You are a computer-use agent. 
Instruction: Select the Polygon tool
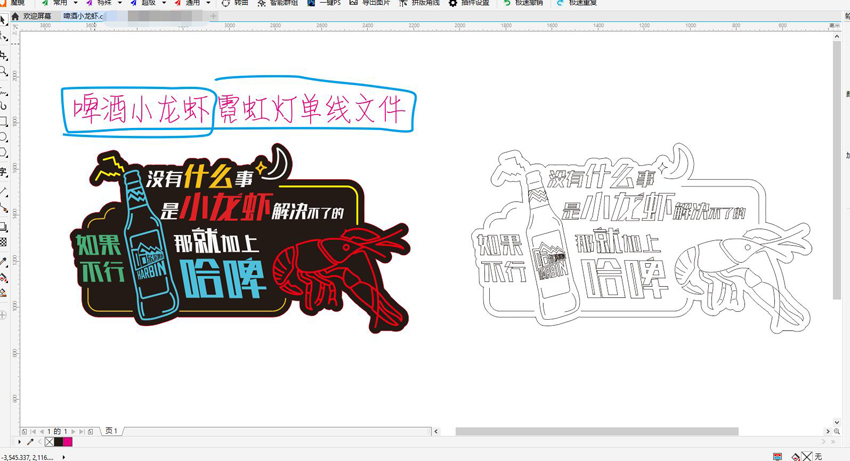tap(3, 153)
